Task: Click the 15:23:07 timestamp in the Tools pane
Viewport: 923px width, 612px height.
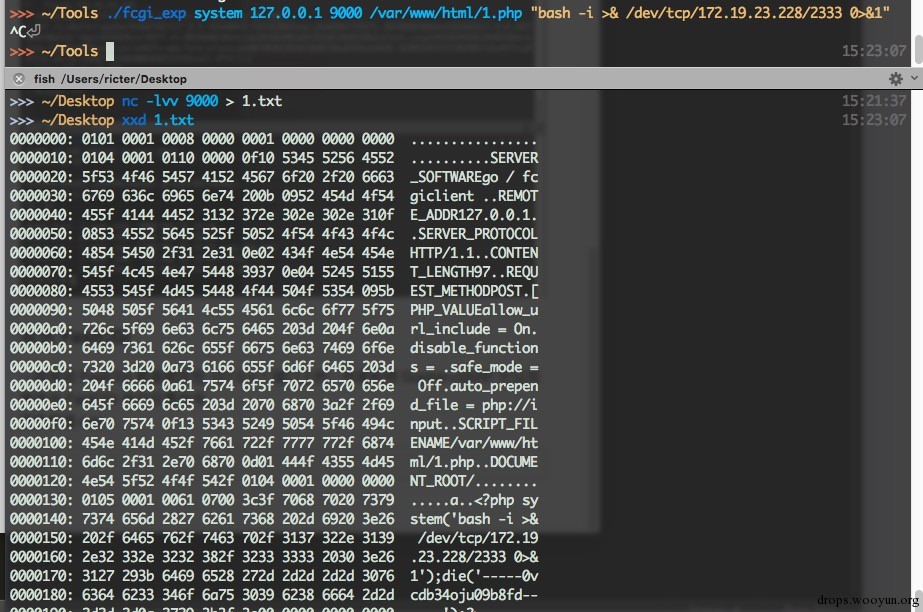Action: point(874,51)
